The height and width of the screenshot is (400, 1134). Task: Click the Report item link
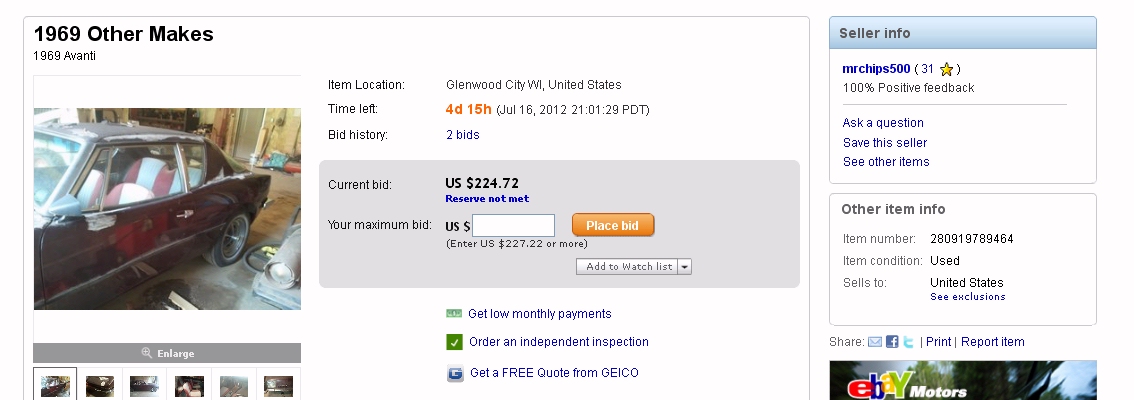[x=992, y=341]
